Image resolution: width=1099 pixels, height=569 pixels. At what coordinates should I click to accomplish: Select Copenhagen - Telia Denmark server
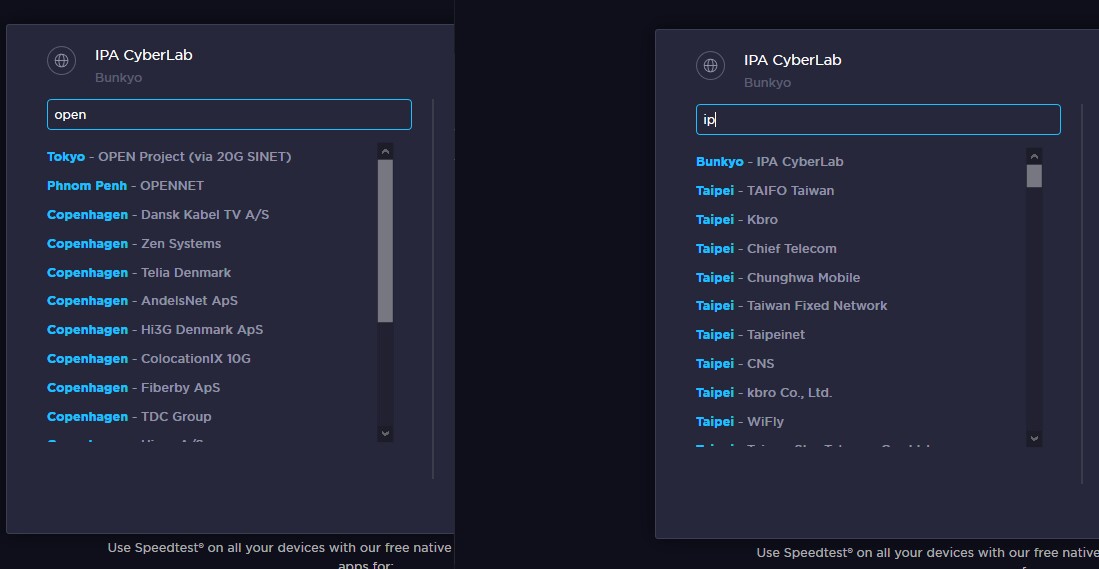[139, 273]
